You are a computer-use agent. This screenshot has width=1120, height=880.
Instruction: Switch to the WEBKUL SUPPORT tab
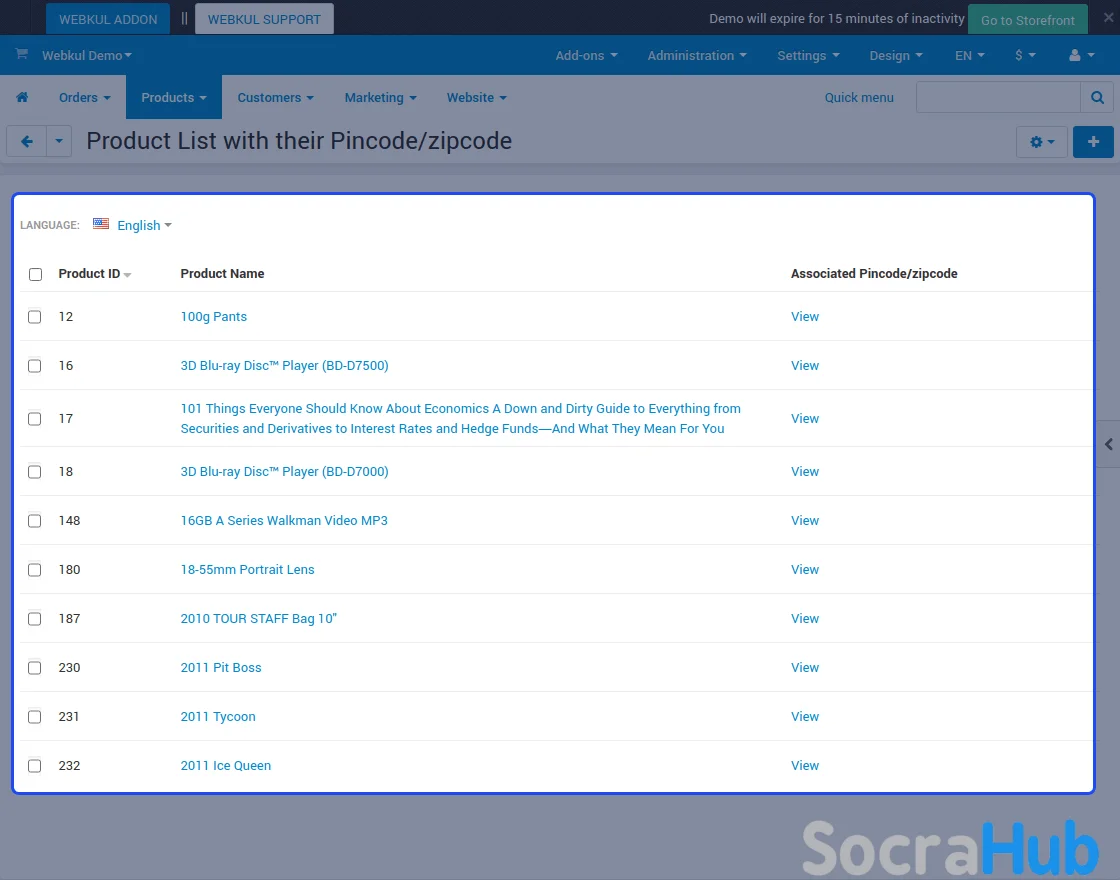coord(264,19)
